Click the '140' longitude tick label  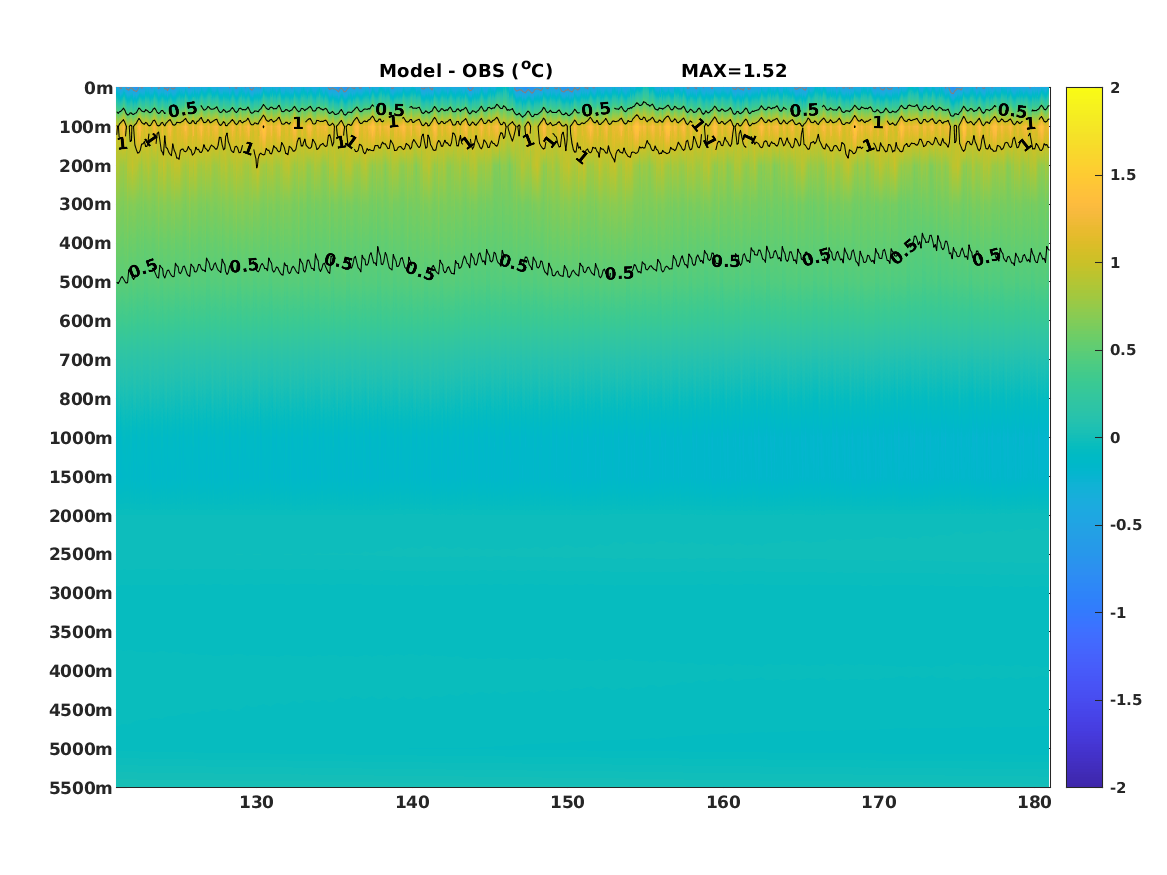412,802
